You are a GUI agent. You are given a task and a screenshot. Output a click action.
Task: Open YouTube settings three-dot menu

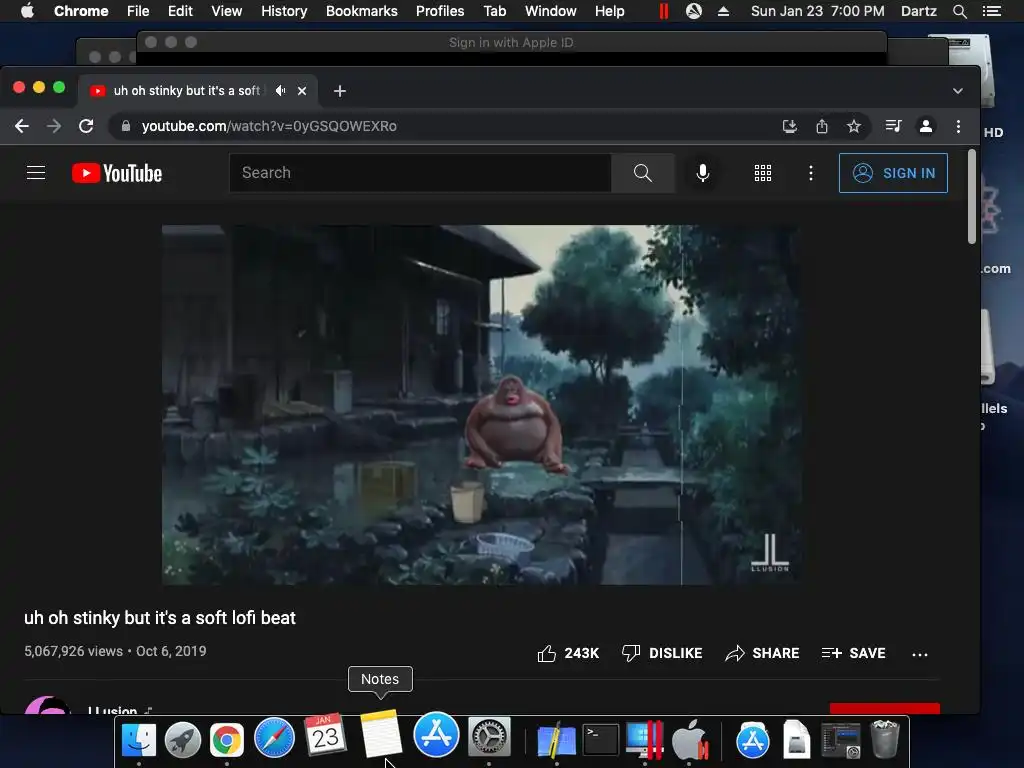click(810, 172)
